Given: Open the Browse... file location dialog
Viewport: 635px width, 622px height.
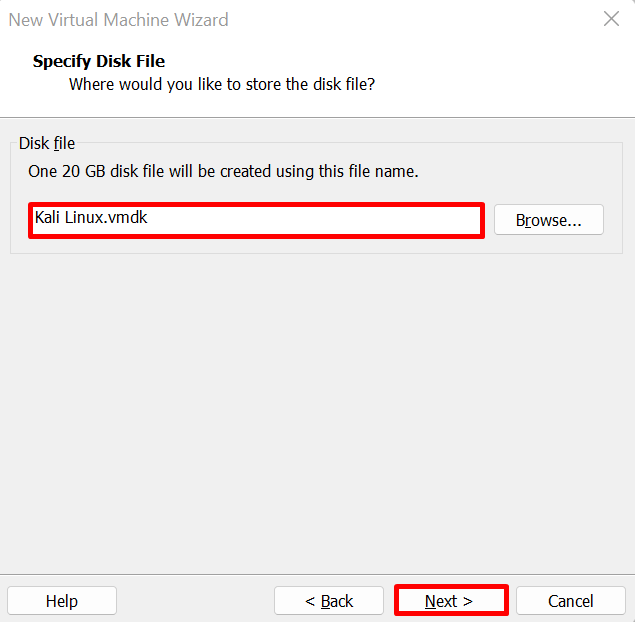Looking at the screenshot, I should click(x=549, y=219).
